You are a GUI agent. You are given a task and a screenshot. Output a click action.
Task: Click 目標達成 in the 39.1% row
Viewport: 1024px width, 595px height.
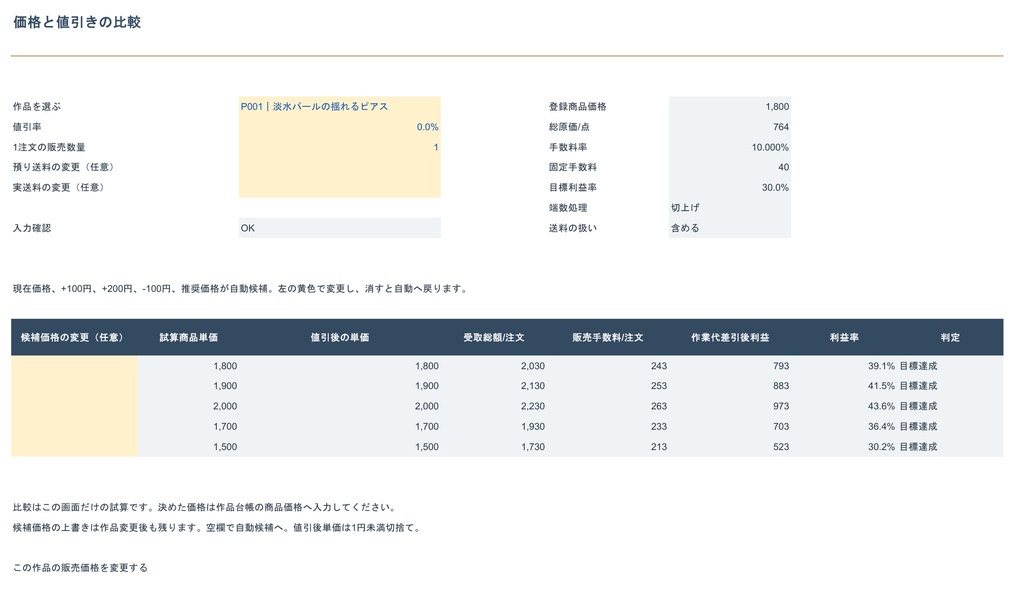click(x=918, y=366)
